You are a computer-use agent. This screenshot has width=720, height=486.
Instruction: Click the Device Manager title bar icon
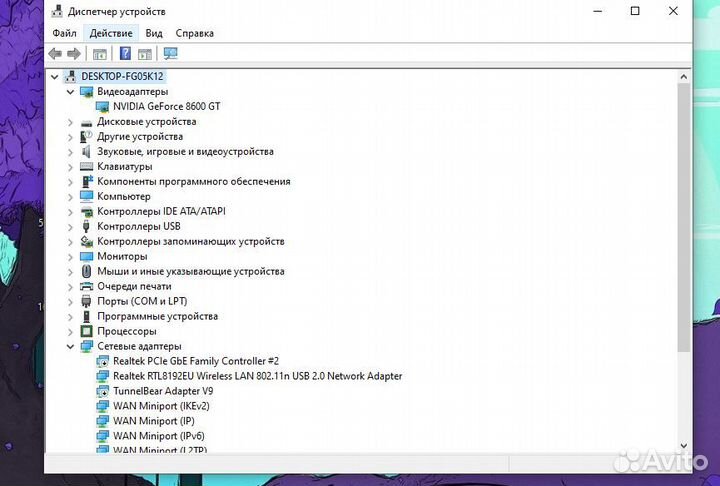[57, 11]
